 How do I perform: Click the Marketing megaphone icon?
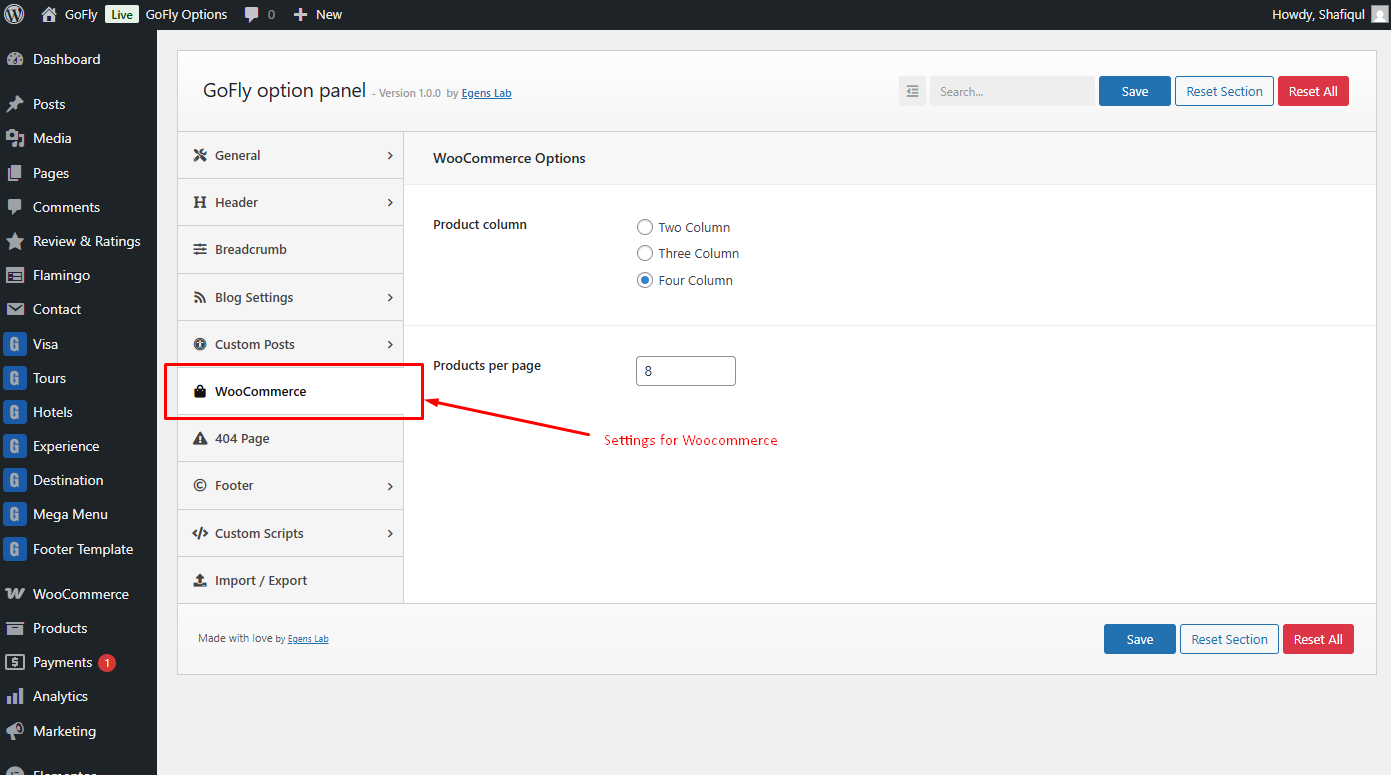[x=15, y=731]
